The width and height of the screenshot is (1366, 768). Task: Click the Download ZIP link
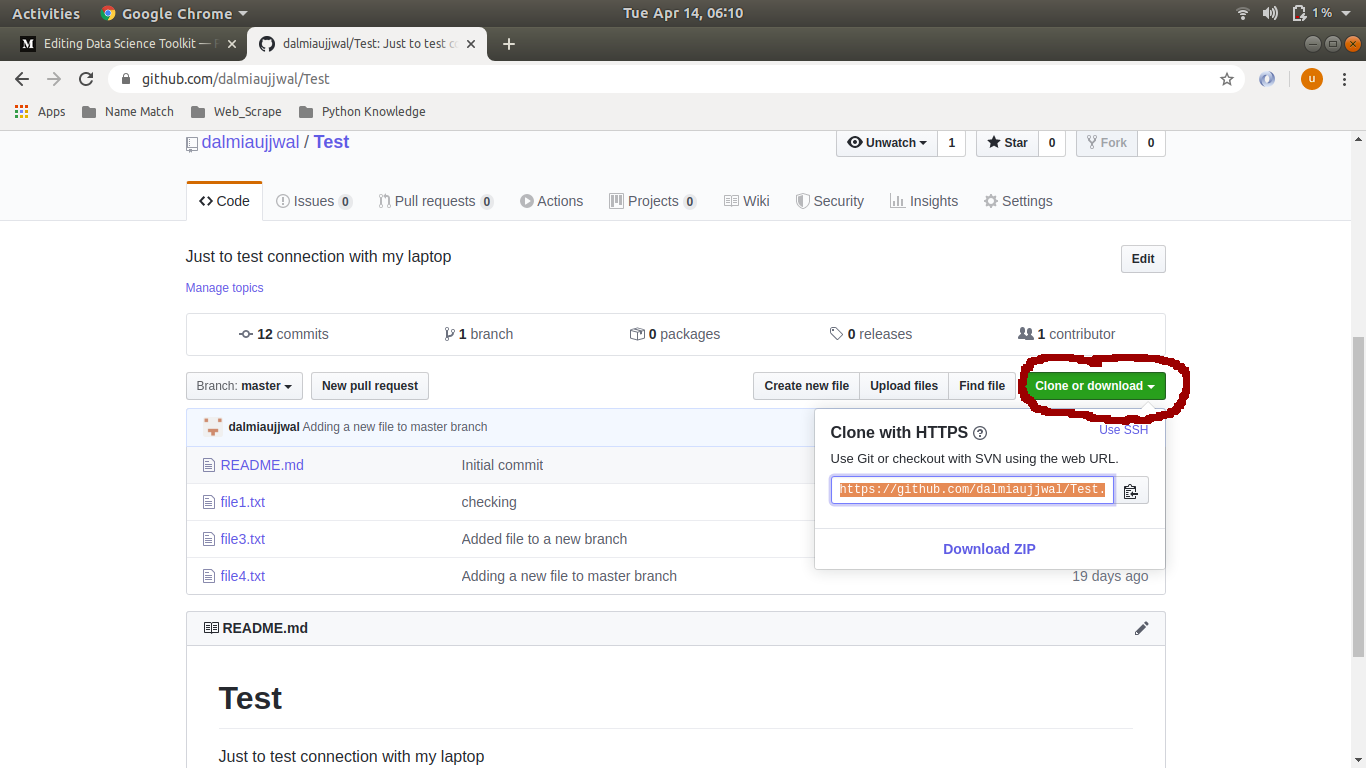point(990,549)
